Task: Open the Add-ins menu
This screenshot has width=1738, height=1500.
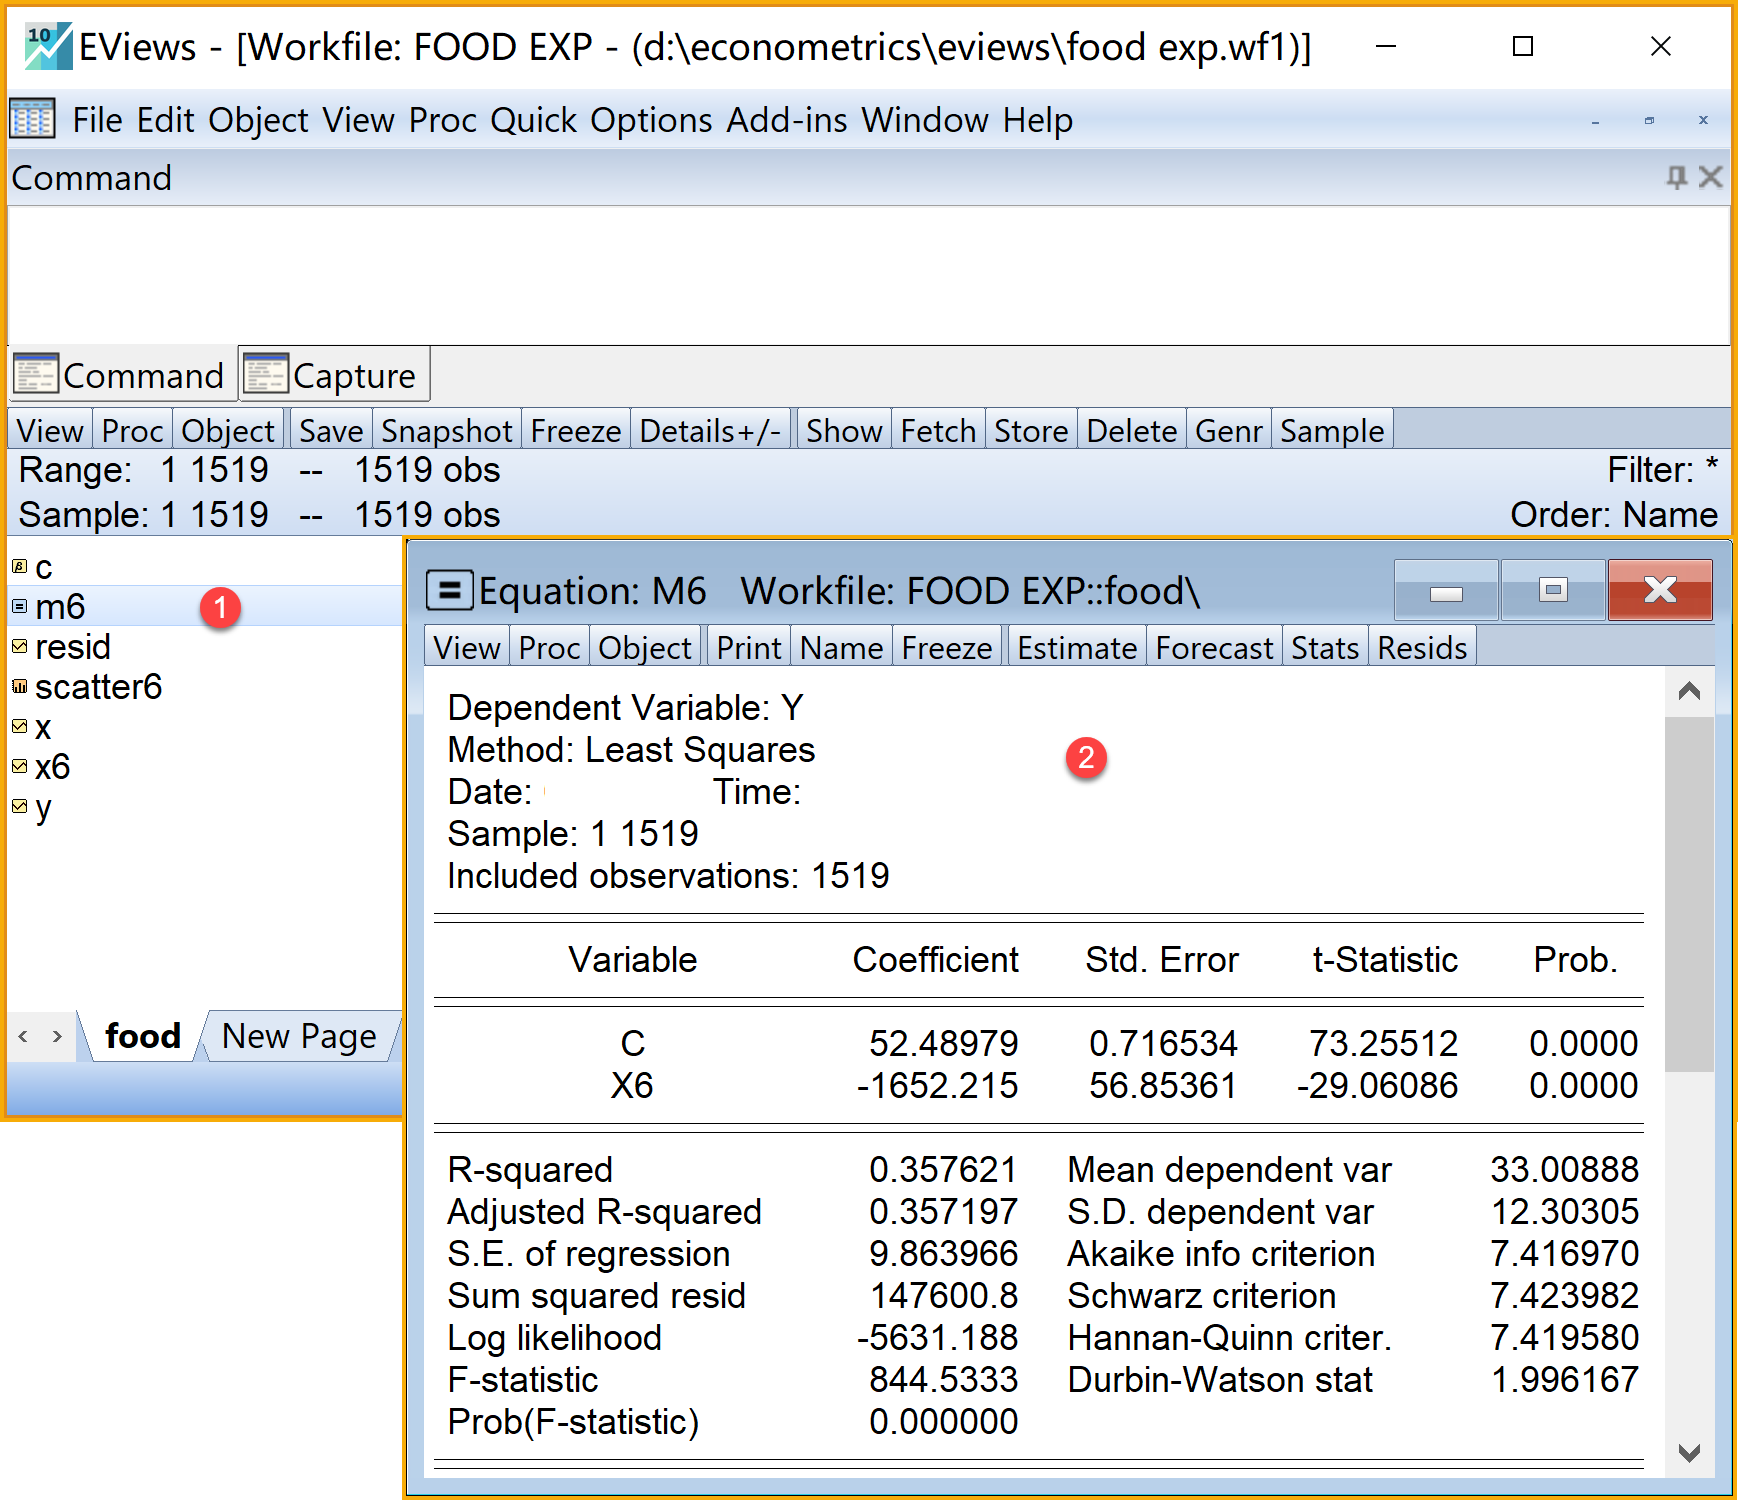Action: pyautogui.click(x=786, y=120)
